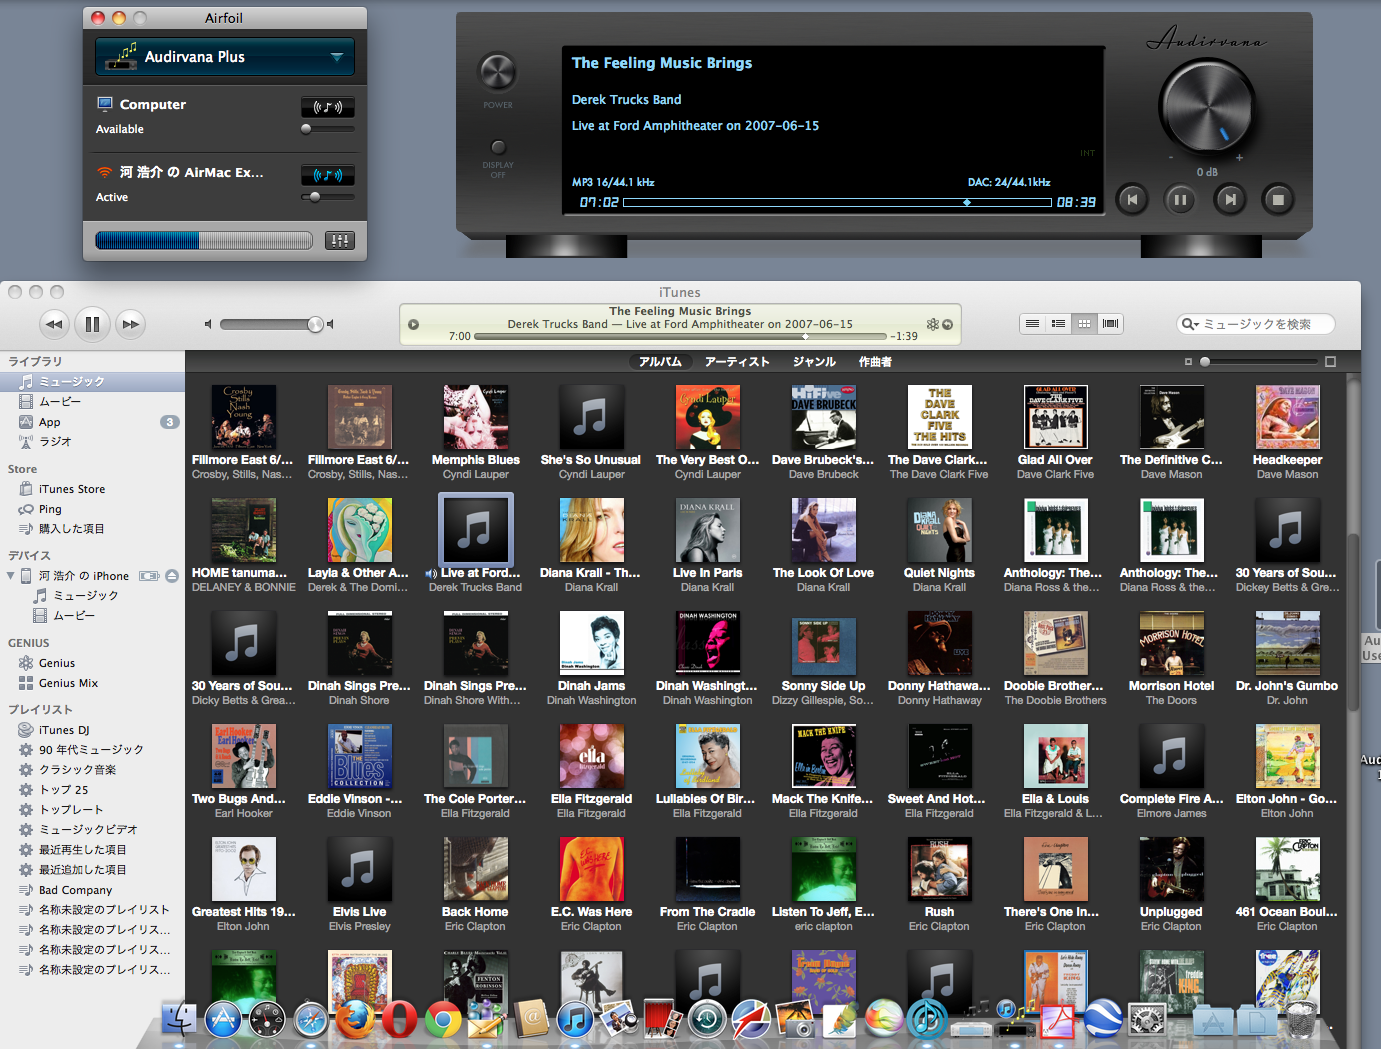This screenshot has height=1049, width=1381.
Task: Open Google Earth from the Dock
Action: pos(1103,1019)
